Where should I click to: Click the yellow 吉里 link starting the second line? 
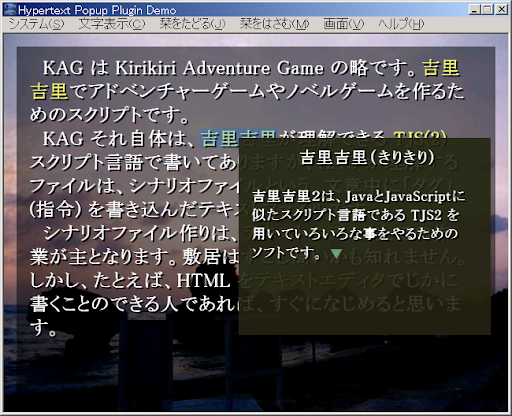[x=49, y=91]
